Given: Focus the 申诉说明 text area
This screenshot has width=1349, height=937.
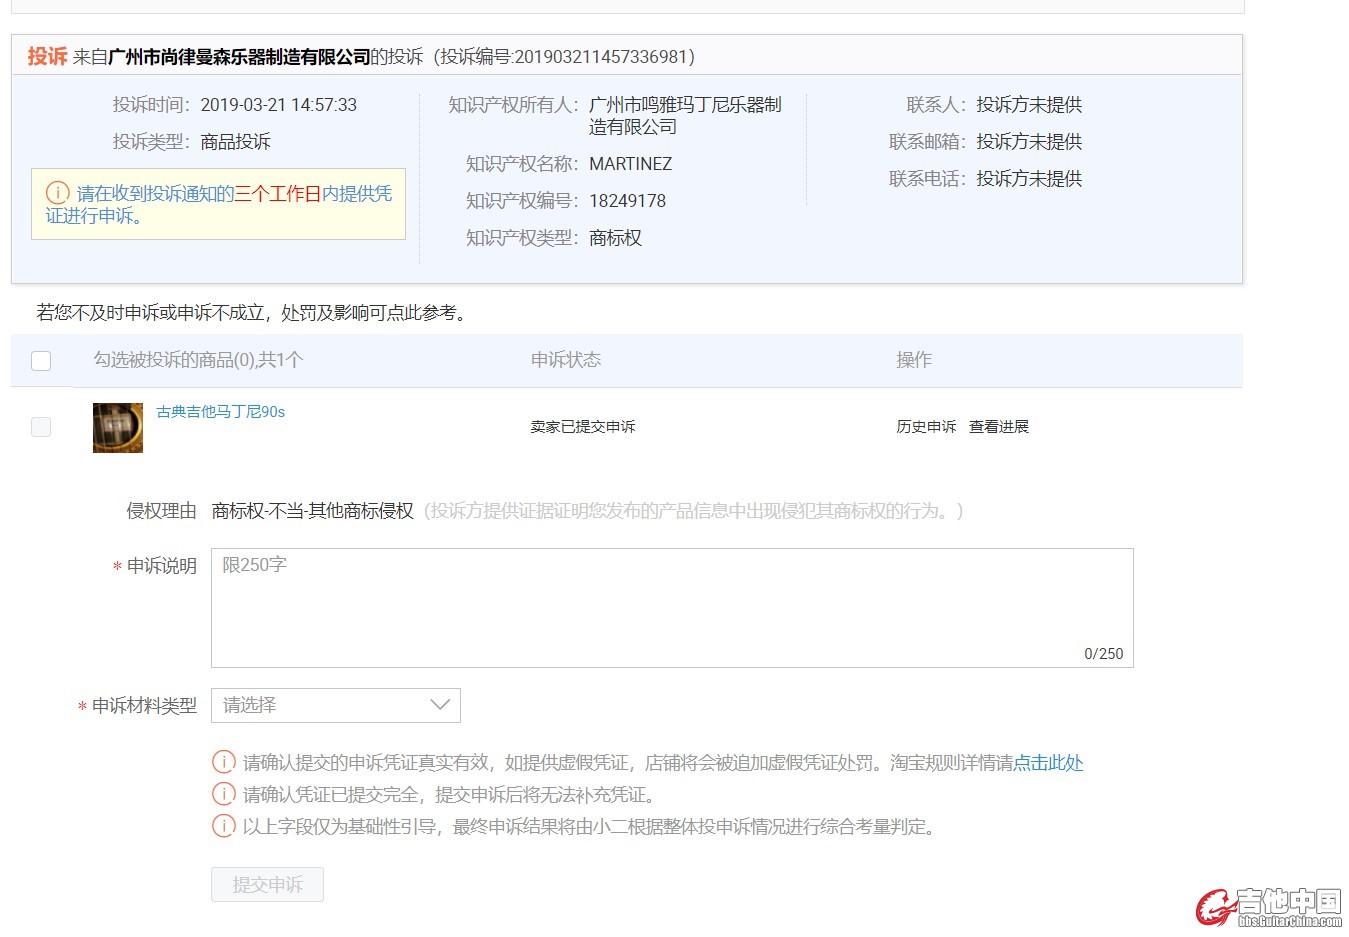Looking at the screenshot, I should point(672,608).
